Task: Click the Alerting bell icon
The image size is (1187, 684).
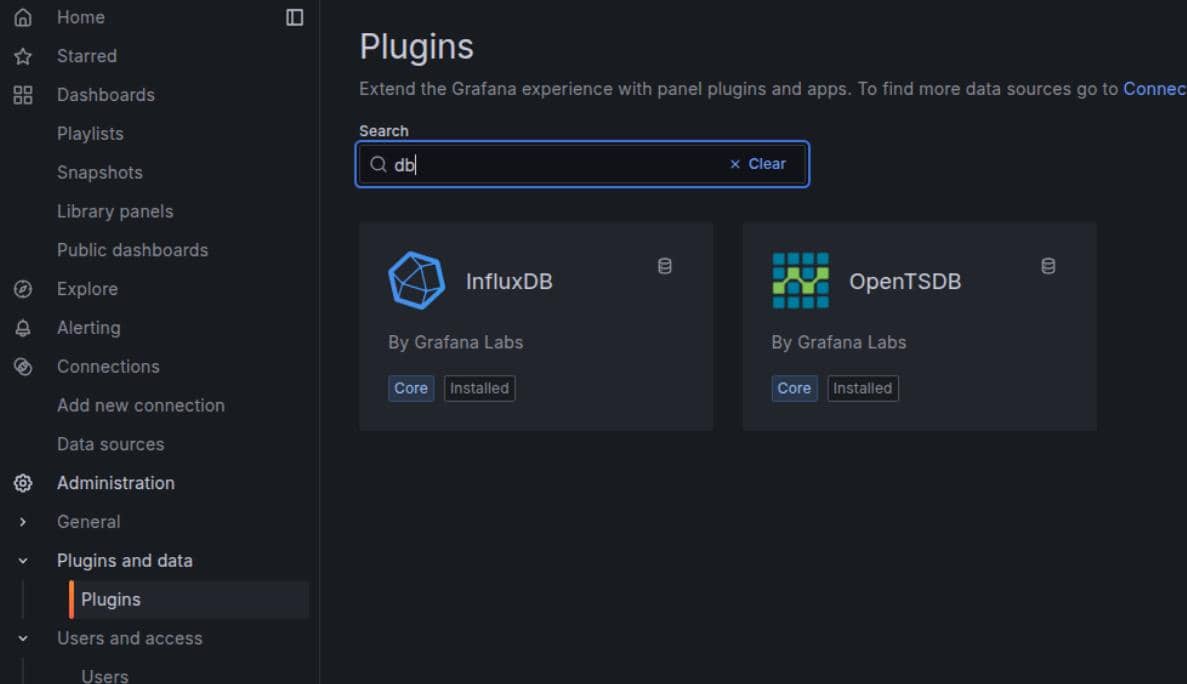Action: [23, 328]
